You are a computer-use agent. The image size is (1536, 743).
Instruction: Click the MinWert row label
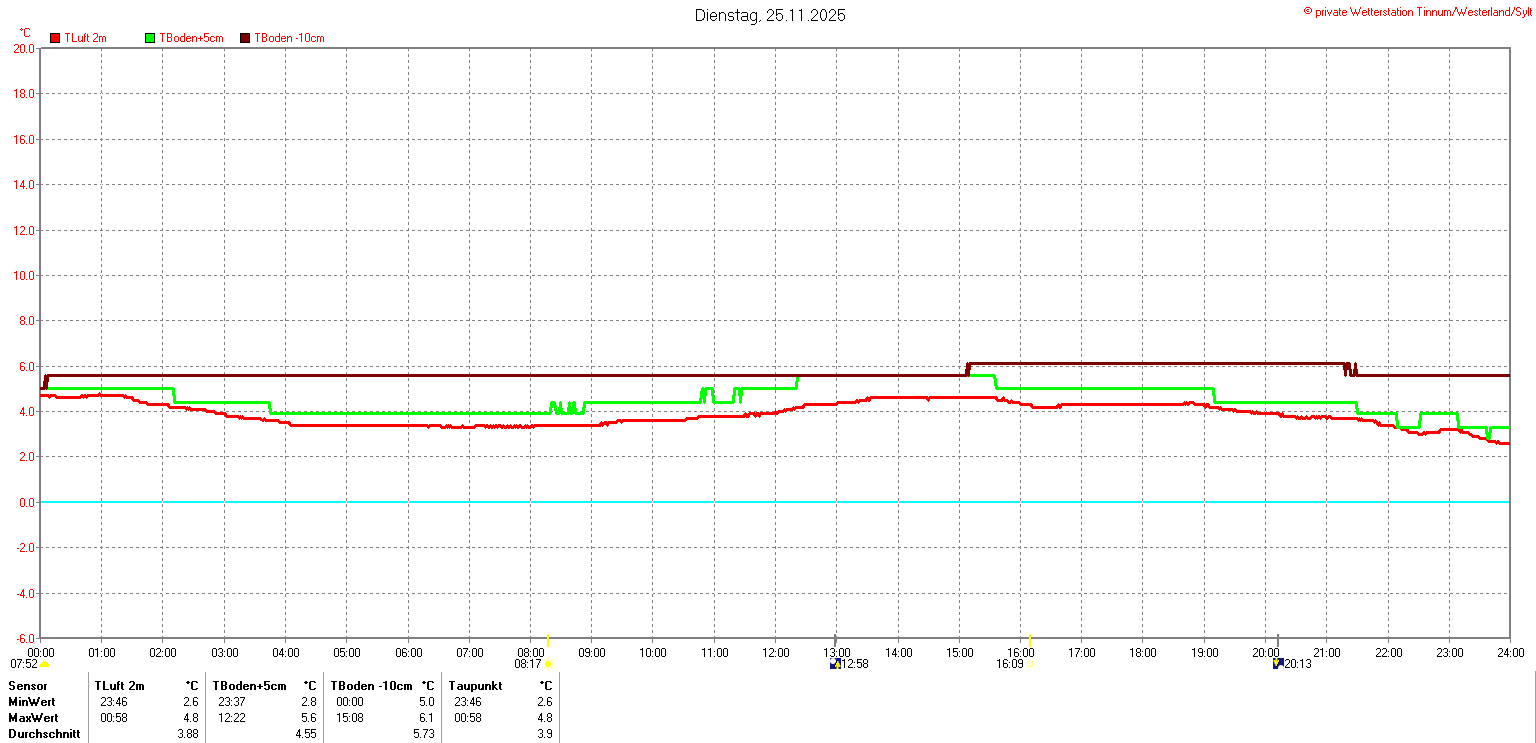(x=33, y=702)
